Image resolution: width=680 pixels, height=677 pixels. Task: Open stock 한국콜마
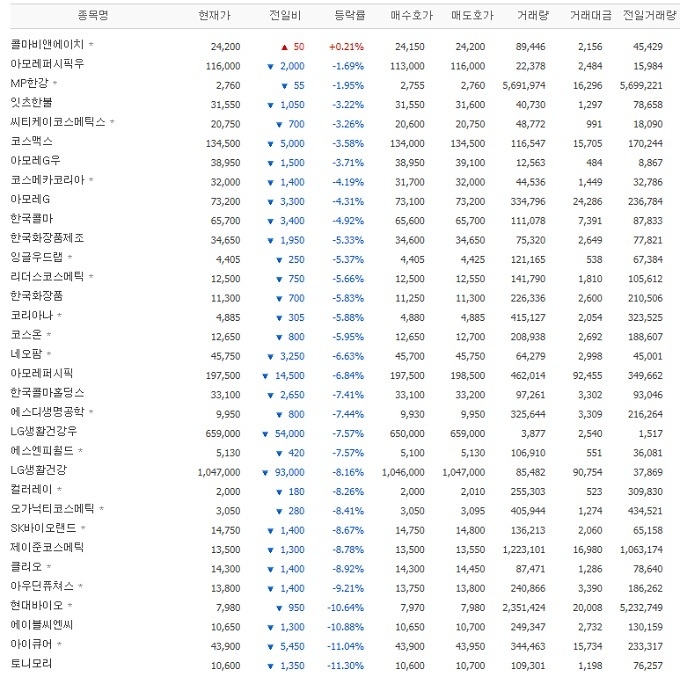(x=31, y=218)
